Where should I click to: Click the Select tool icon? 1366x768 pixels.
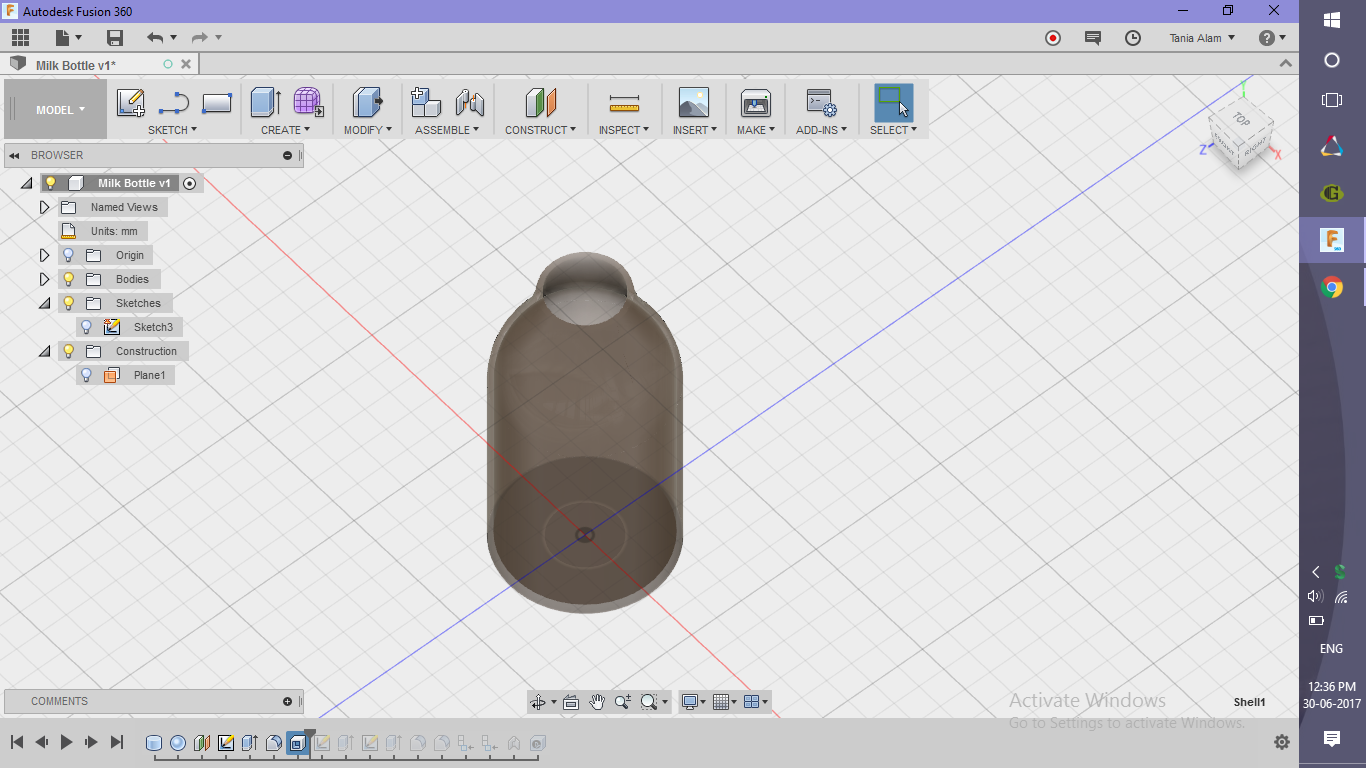(893, 103)
